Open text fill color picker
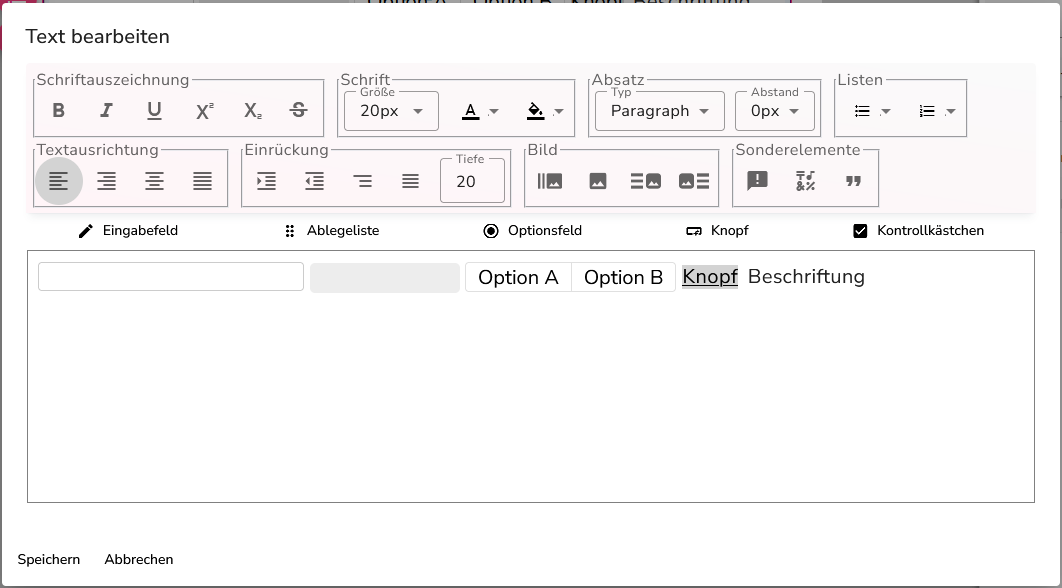The image size is (1062, 588). 545,111
